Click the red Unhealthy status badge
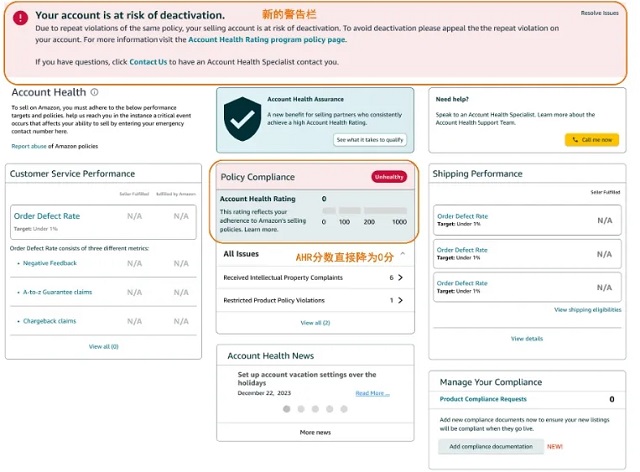The width and height of the screenshot is (640, 472). [x=389, y=177]
